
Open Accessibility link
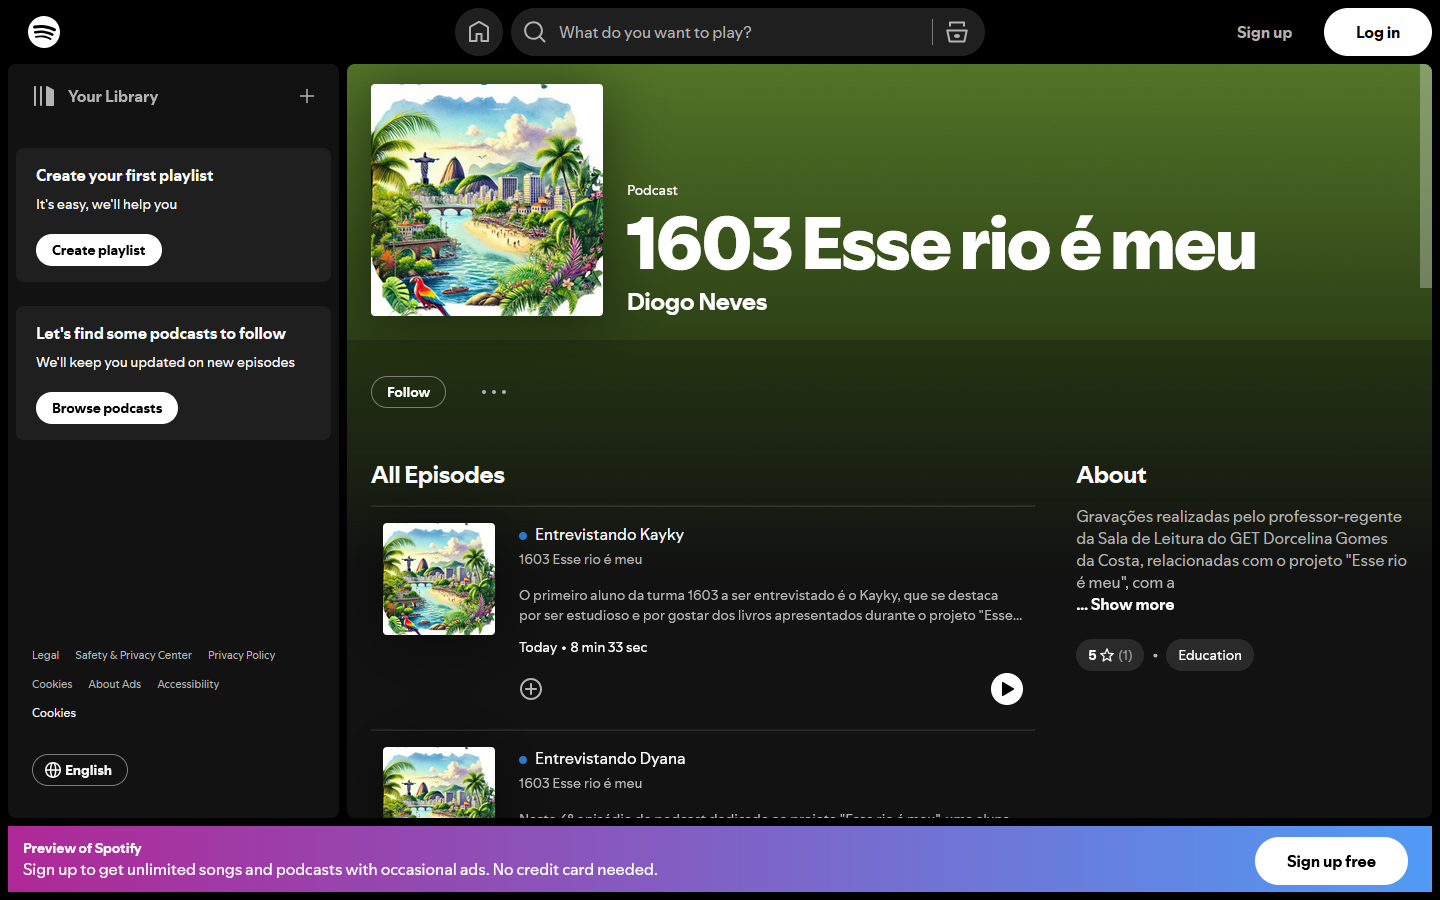188,684
